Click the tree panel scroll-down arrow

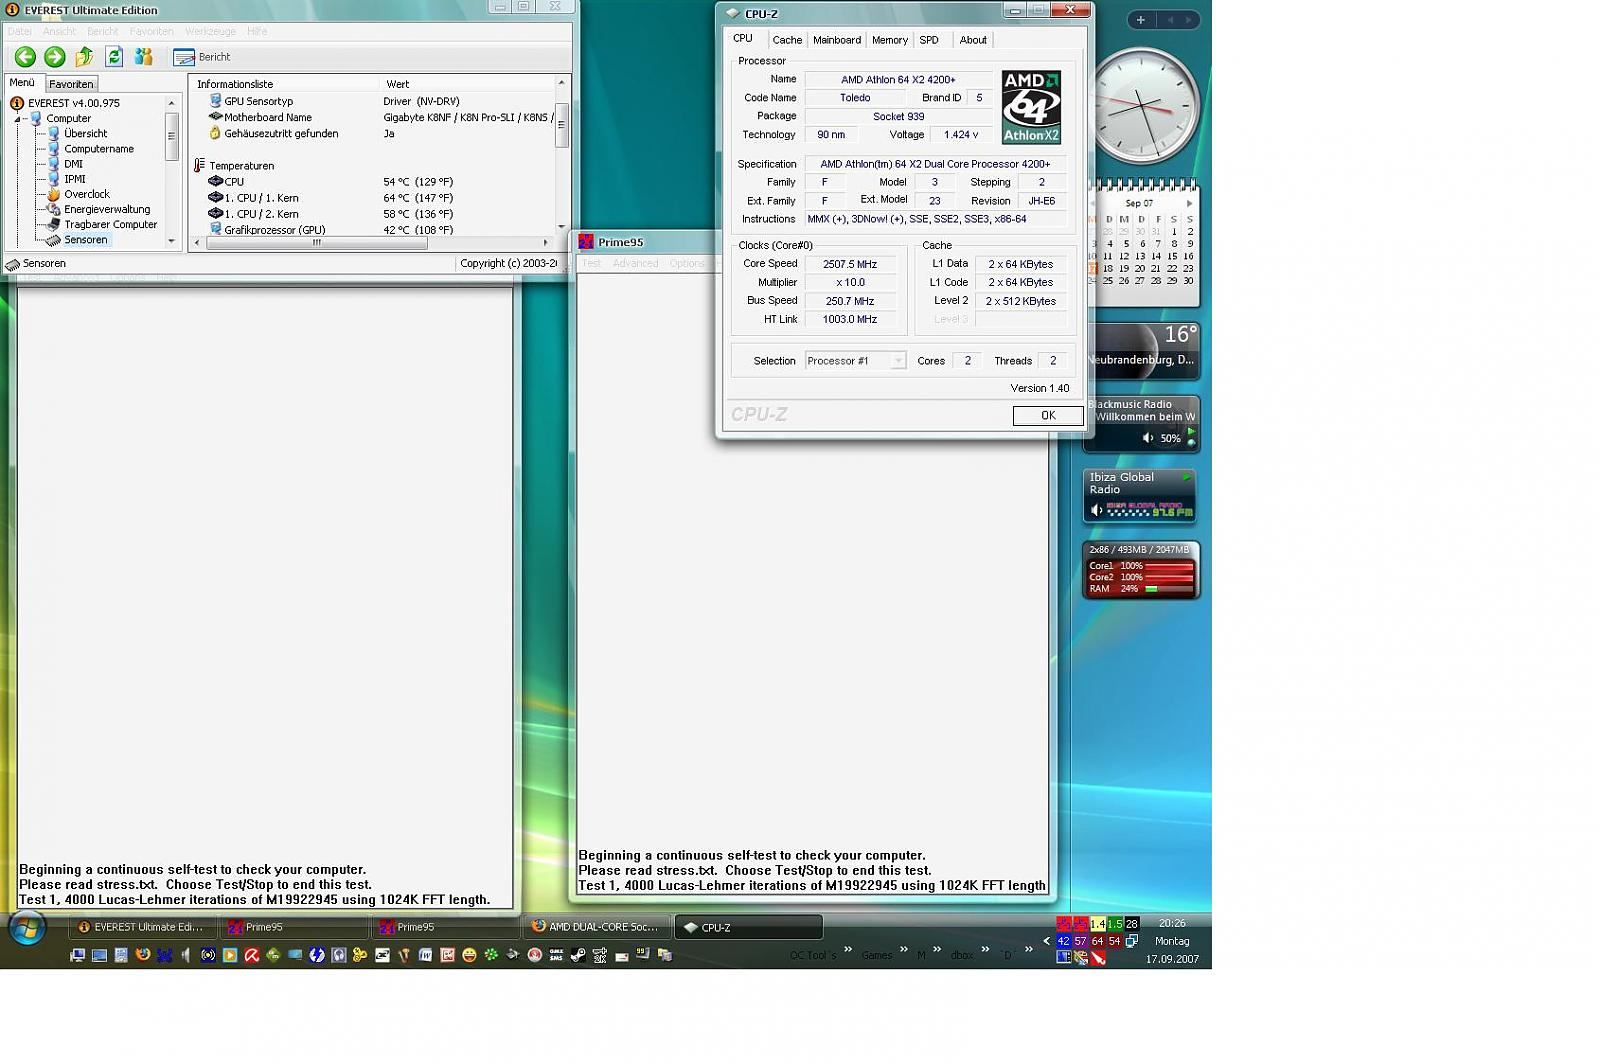172,241
